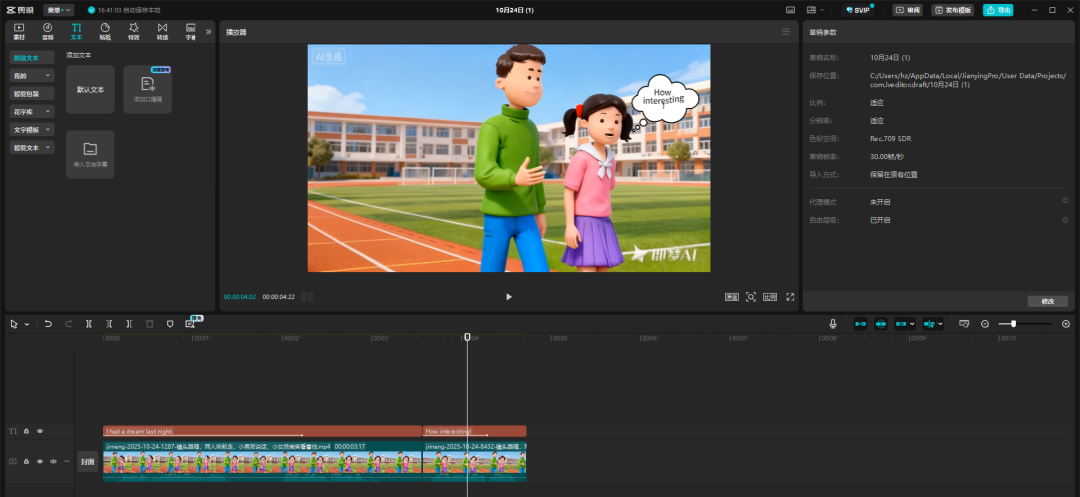Click the 导出 export button
The image size is (1080, 497).
997,9
